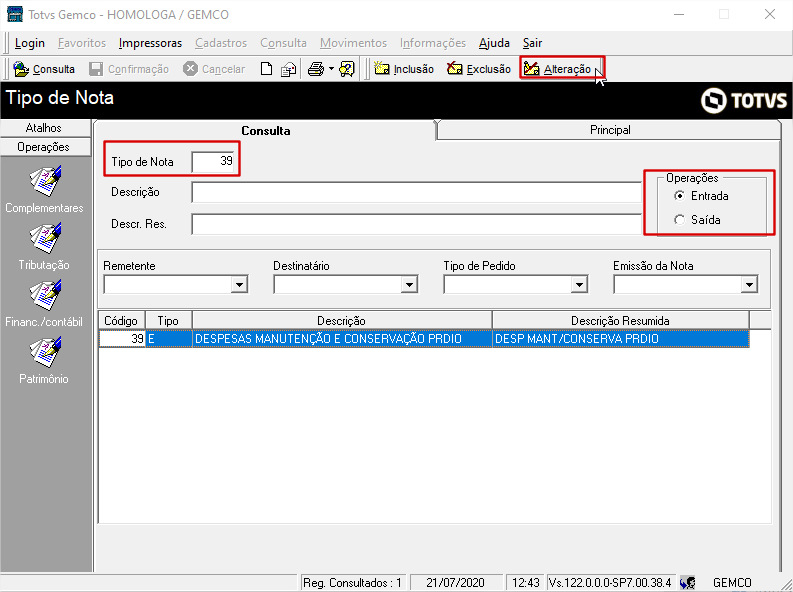Click code cell 39 in grid
The image size is (793, 592).
[122, 338]
